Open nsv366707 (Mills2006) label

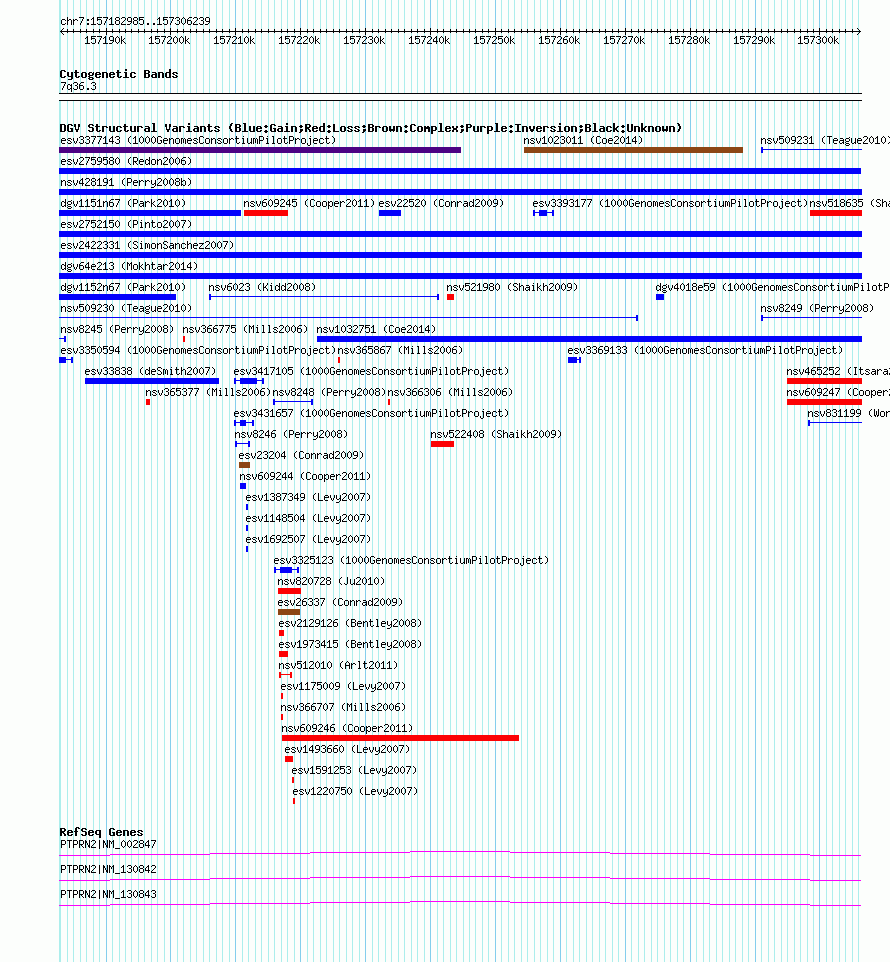point(343,707)
